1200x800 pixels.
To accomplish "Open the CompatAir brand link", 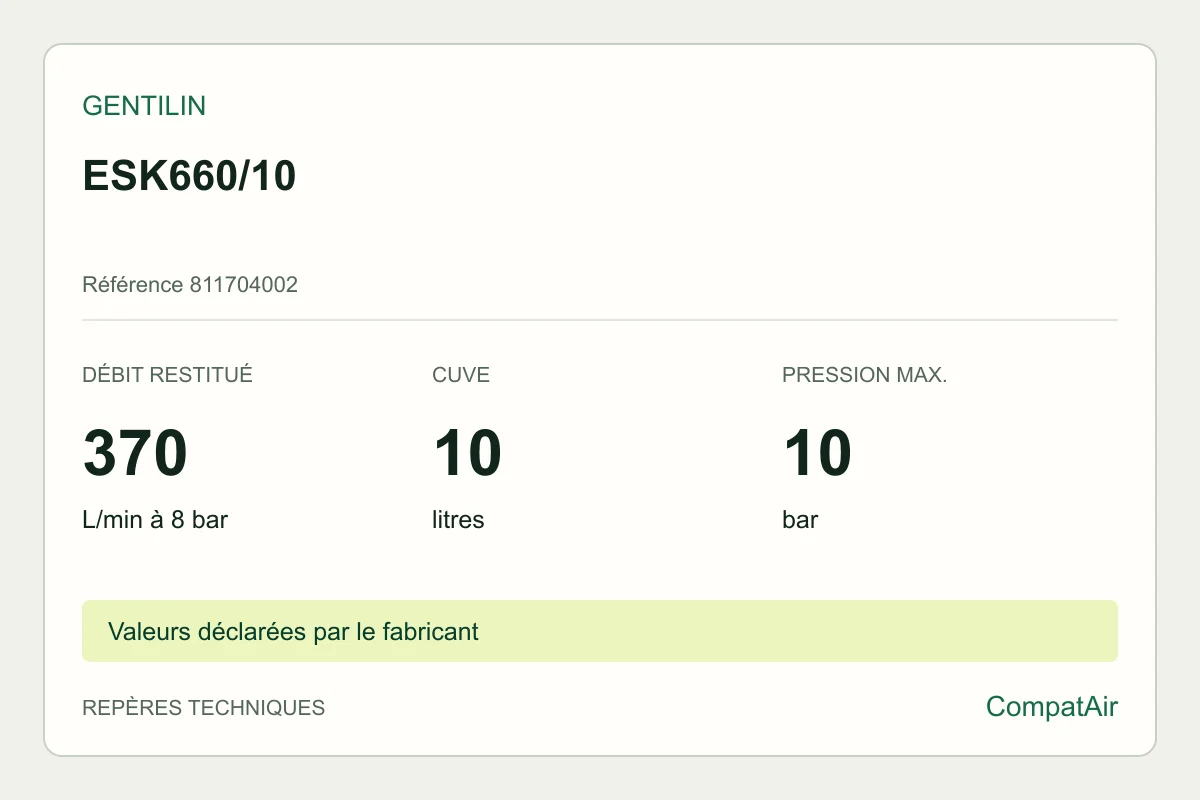I will point(1052,707).
